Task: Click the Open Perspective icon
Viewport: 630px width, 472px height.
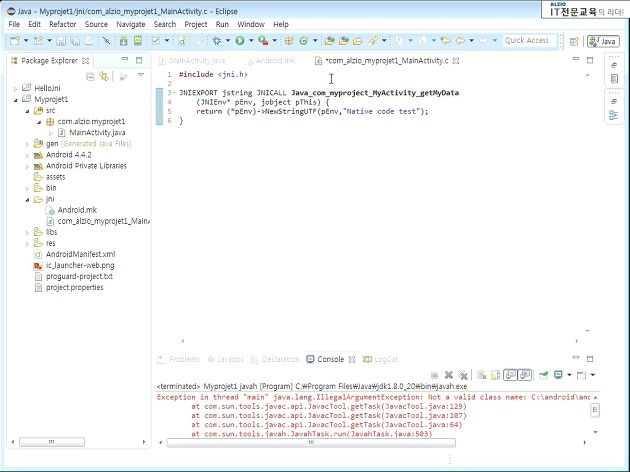Action: click(x=574, y=41)
